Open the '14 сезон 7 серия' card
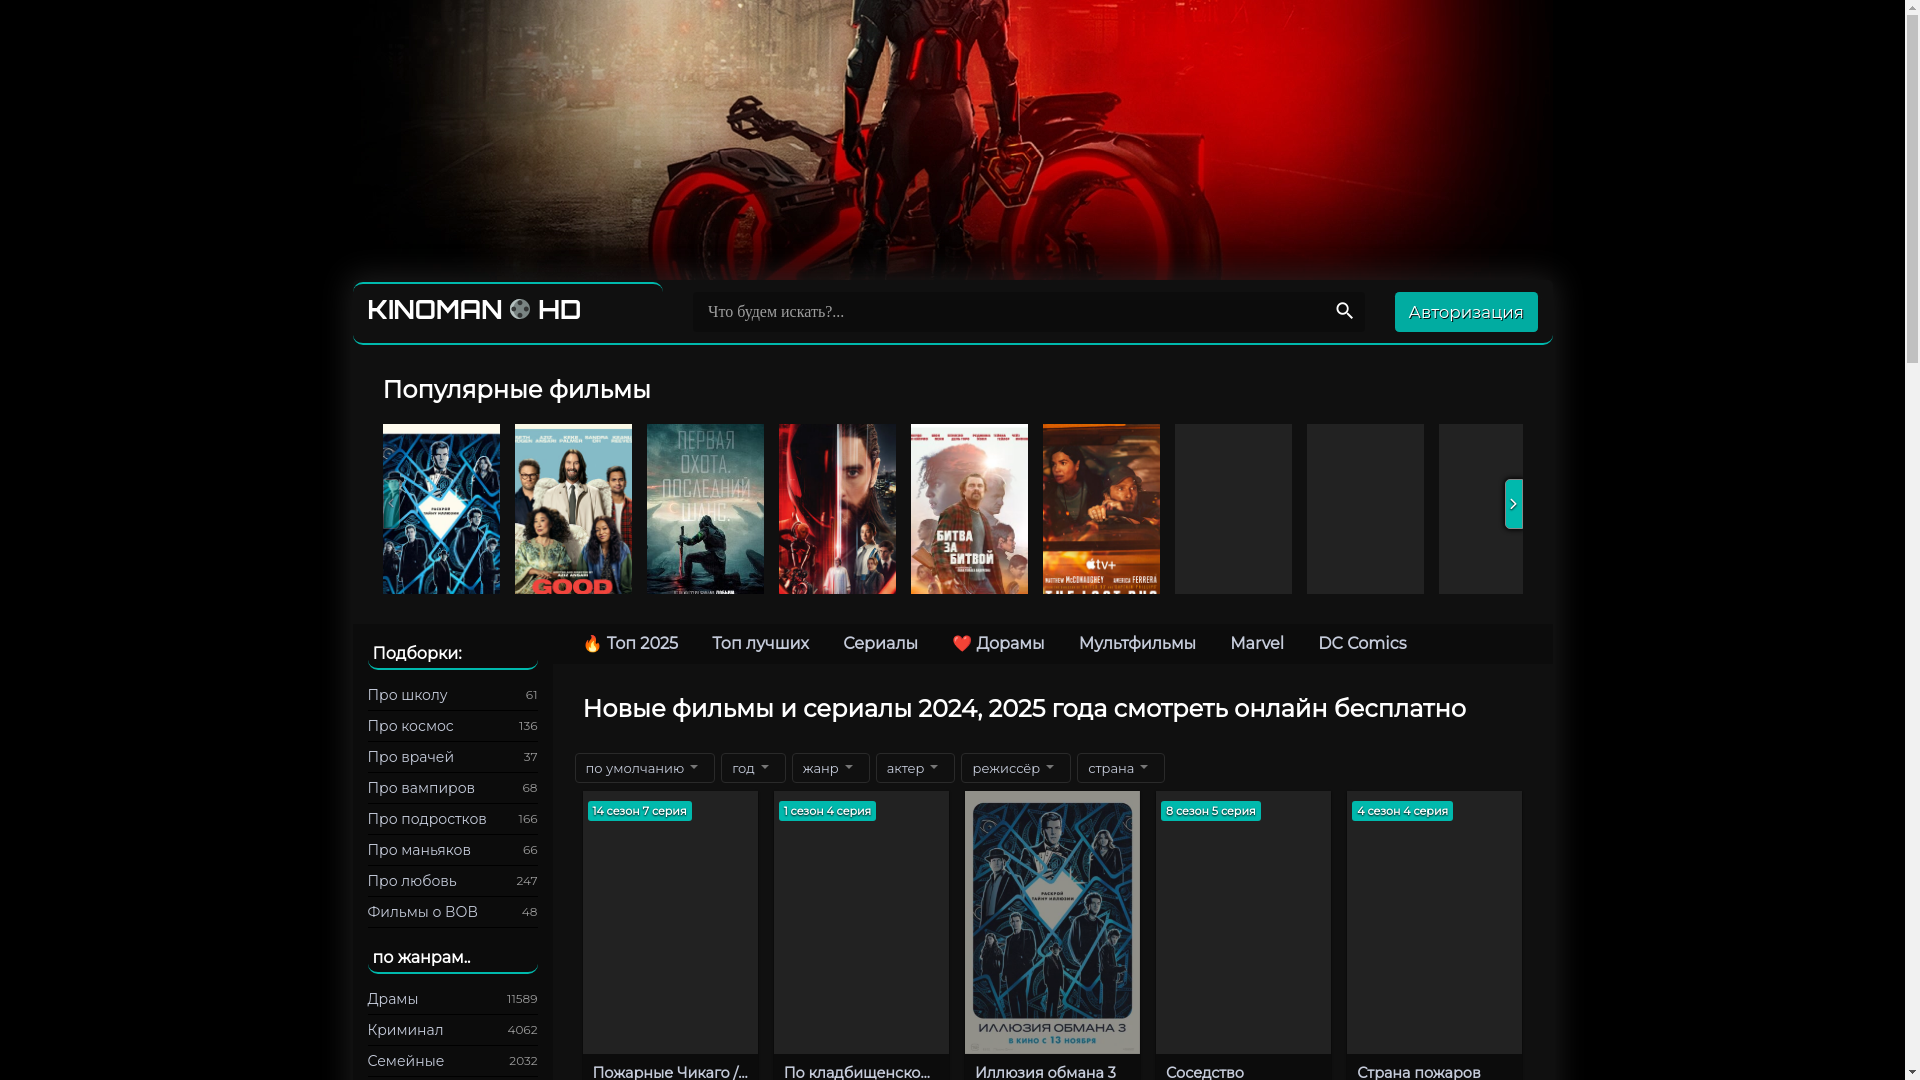The image size is (1920, 1080). tap(670, 922)
